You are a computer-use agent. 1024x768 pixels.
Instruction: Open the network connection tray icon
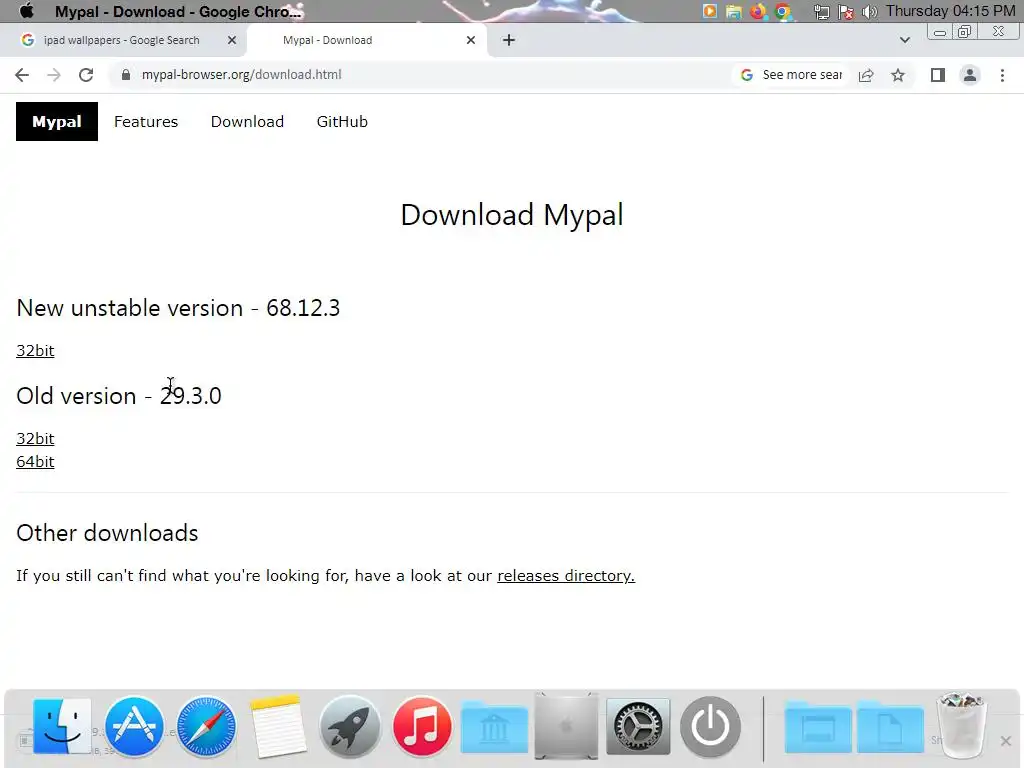tap(822, 12)
